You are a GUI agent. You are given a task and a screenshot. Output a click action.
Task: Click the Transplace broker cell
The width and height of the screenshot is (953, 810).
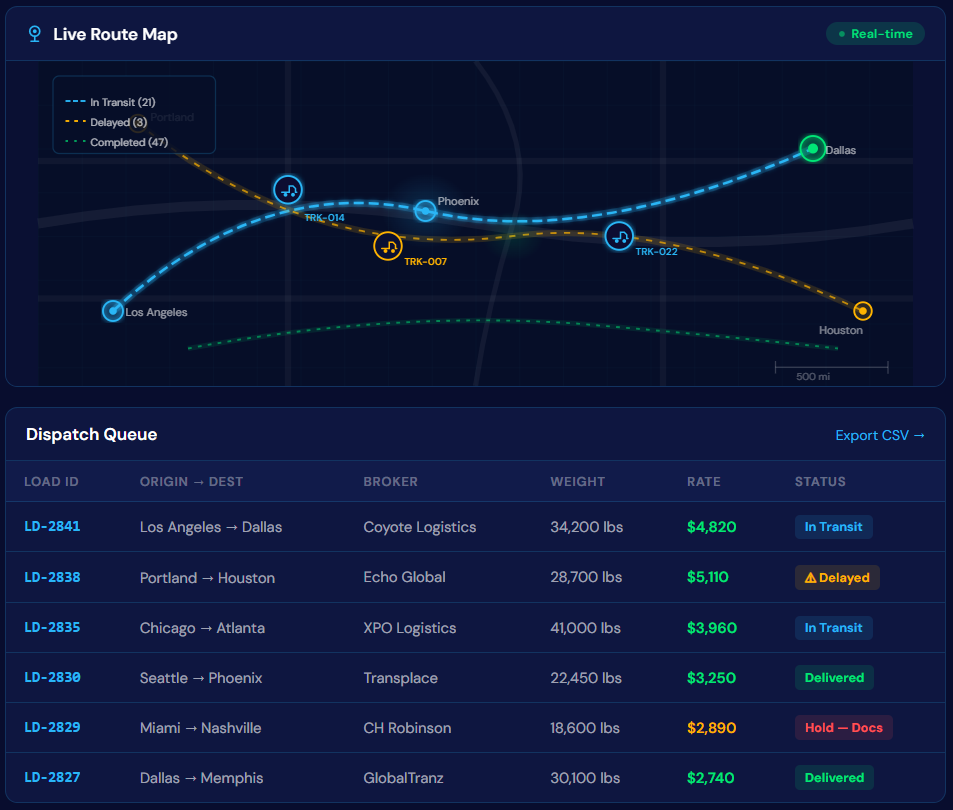click(401, 678)
